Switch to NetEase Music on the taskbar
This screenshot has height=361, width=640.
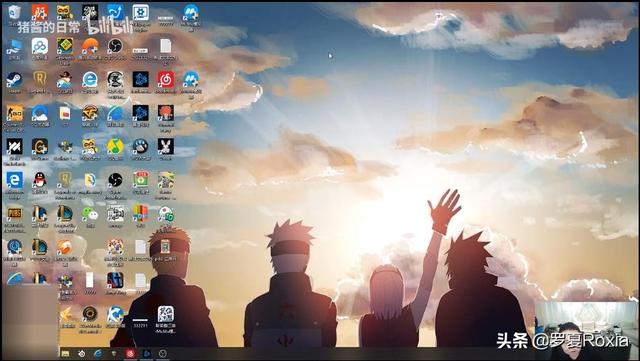(x=130, y=354)
